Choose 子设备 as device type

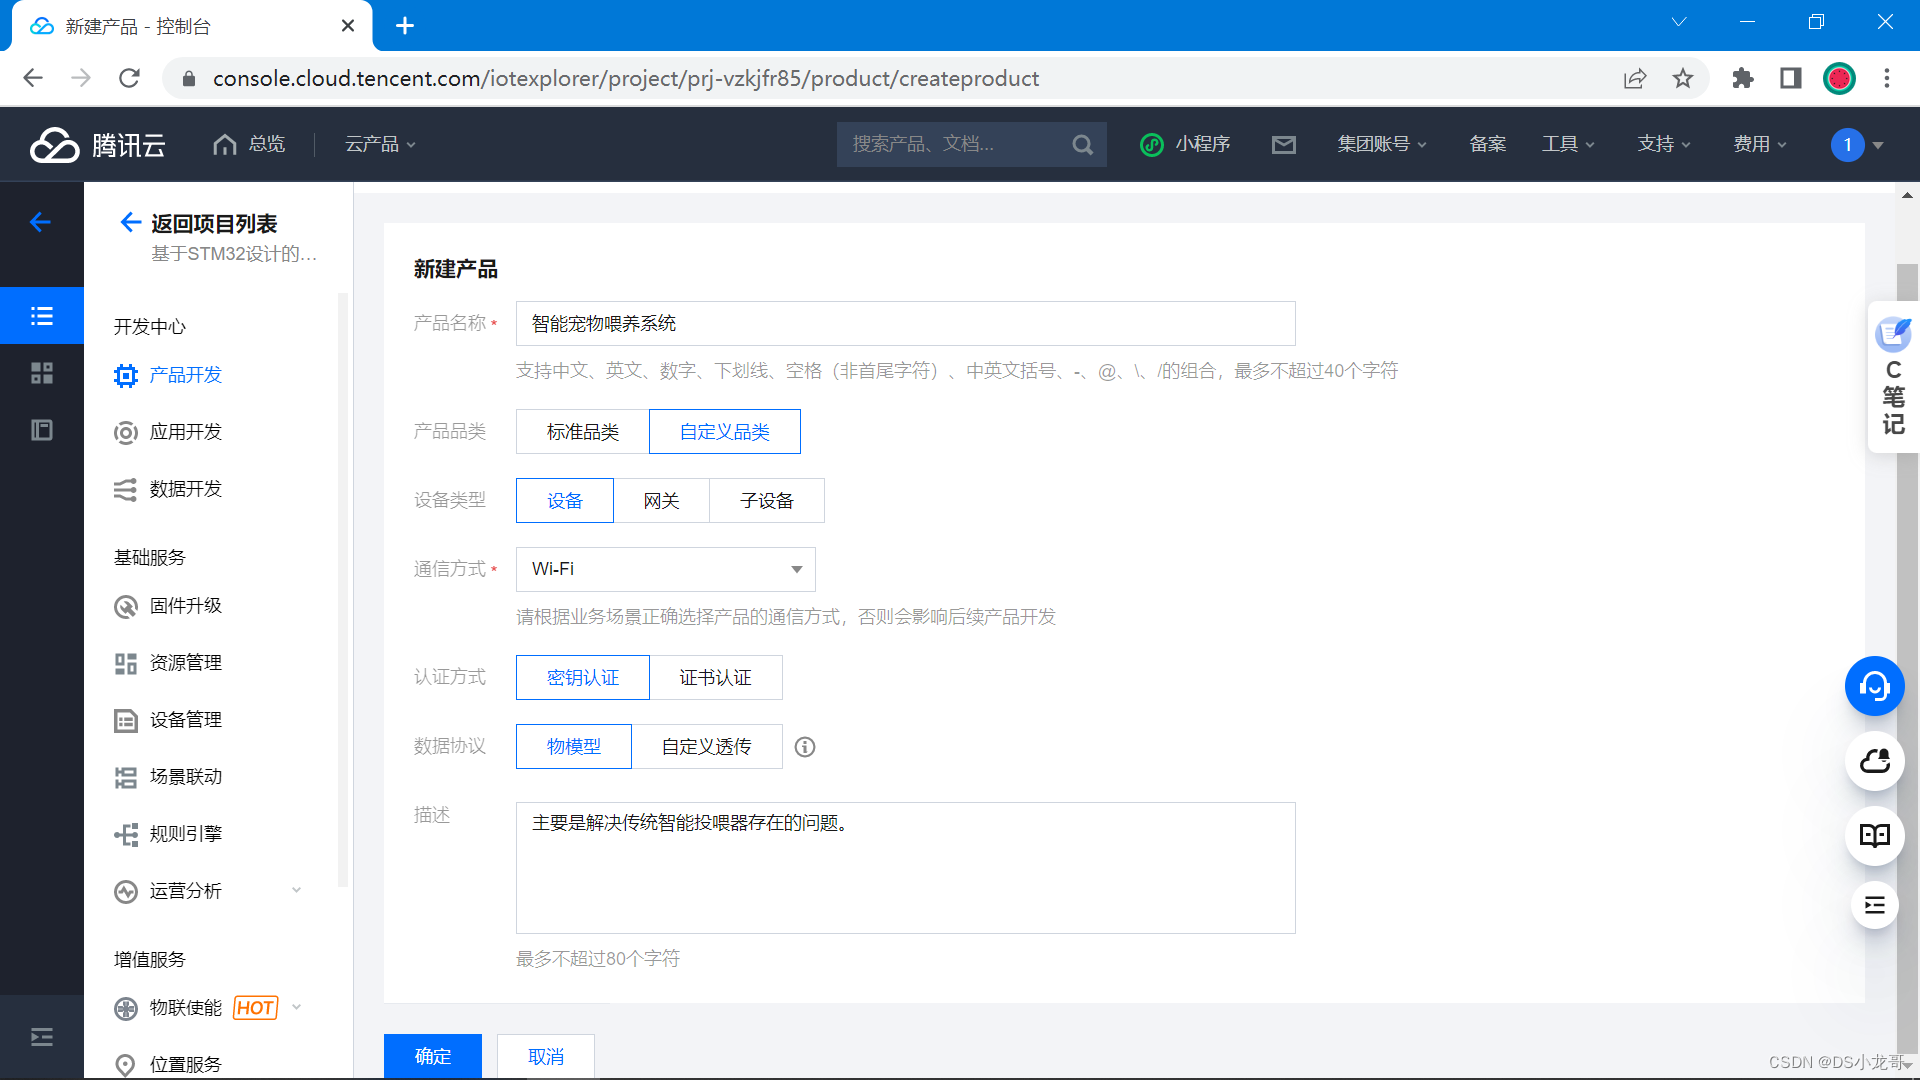[767, 501]
